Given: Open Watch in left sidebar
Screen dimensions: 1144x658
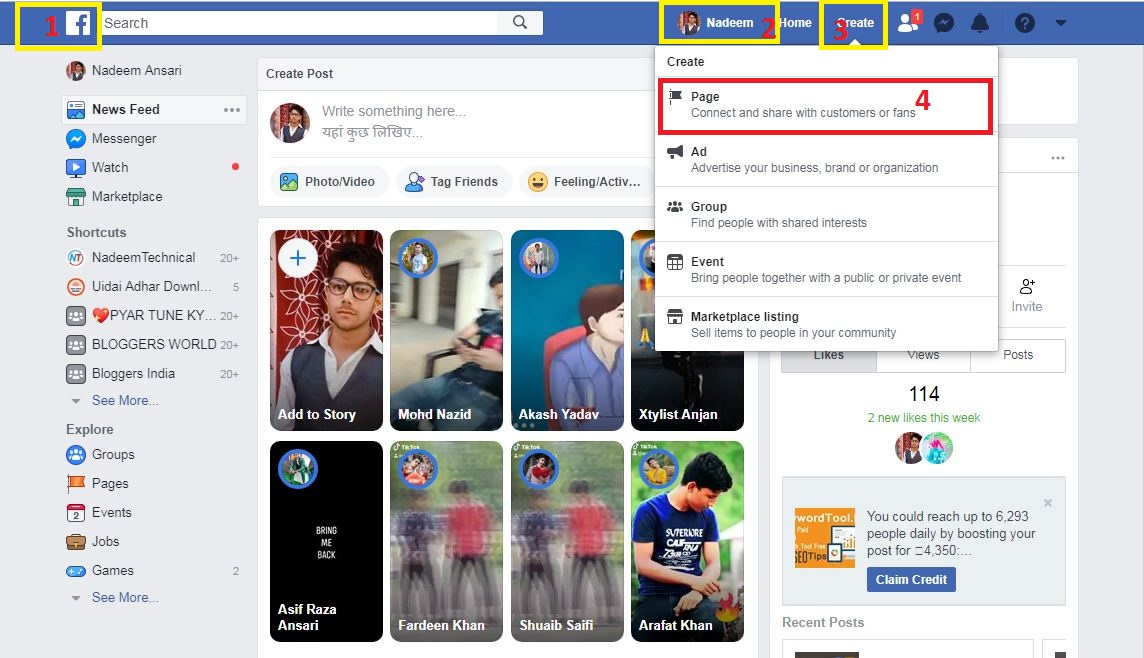Looking at the screenshot, I should tap(98, 168).
